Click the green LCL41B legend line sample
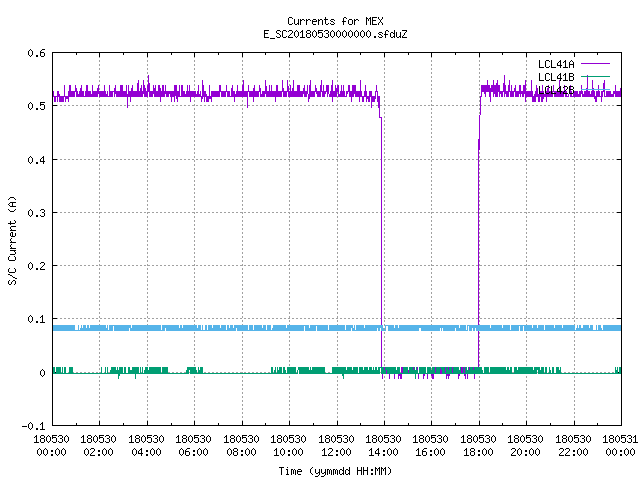Image resolution: width=640 pixels, height=480 pixels. point(595,76)
